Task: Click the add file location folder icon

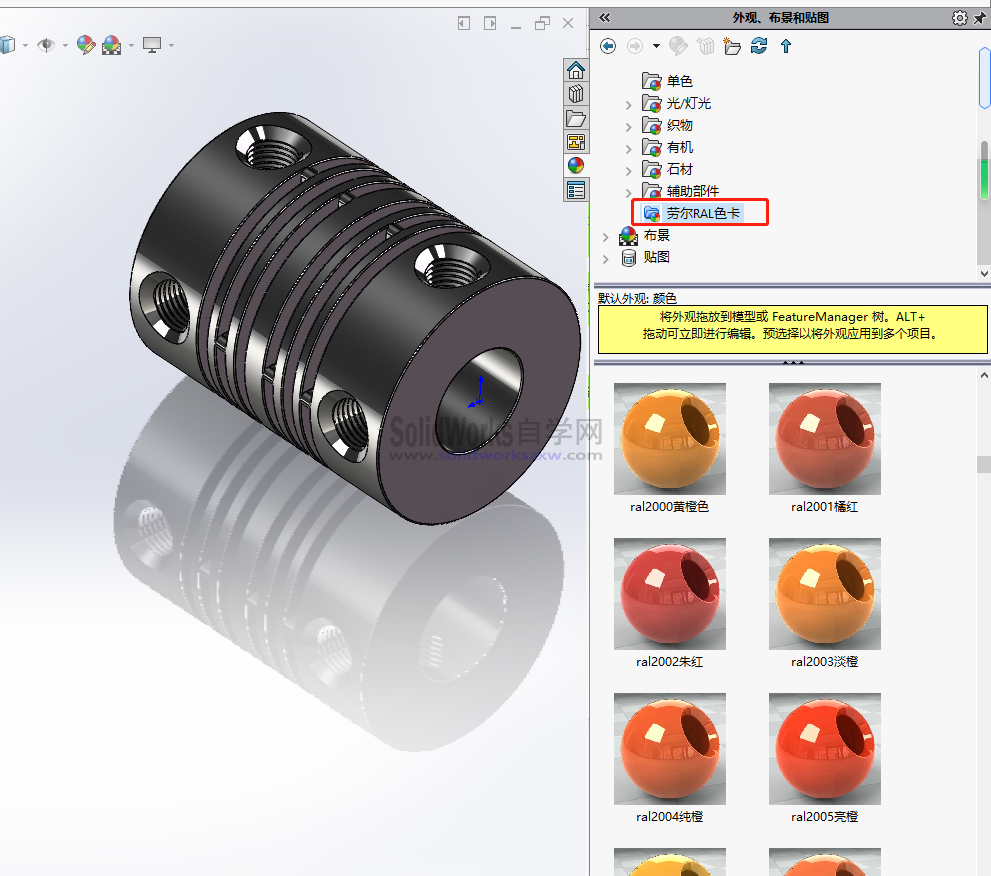Action: (732, 46)
